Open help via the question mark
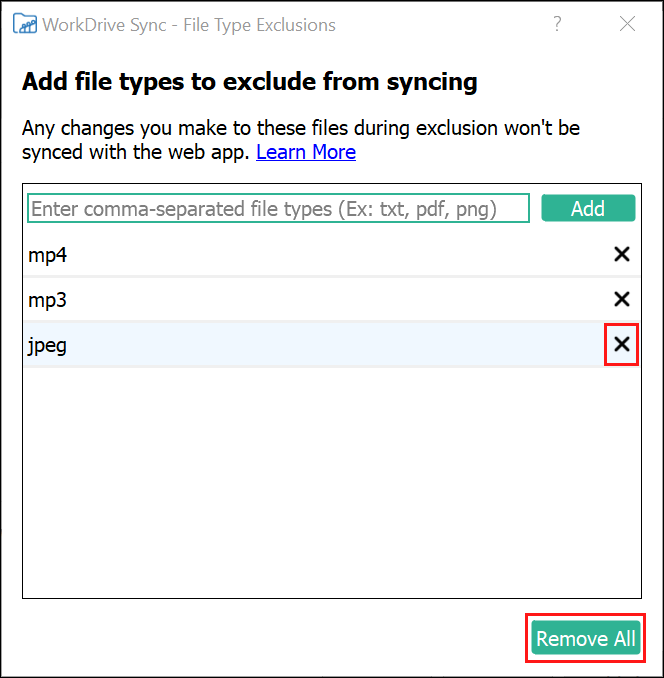This screenshot has height=678, width=664. coord(557,24)
